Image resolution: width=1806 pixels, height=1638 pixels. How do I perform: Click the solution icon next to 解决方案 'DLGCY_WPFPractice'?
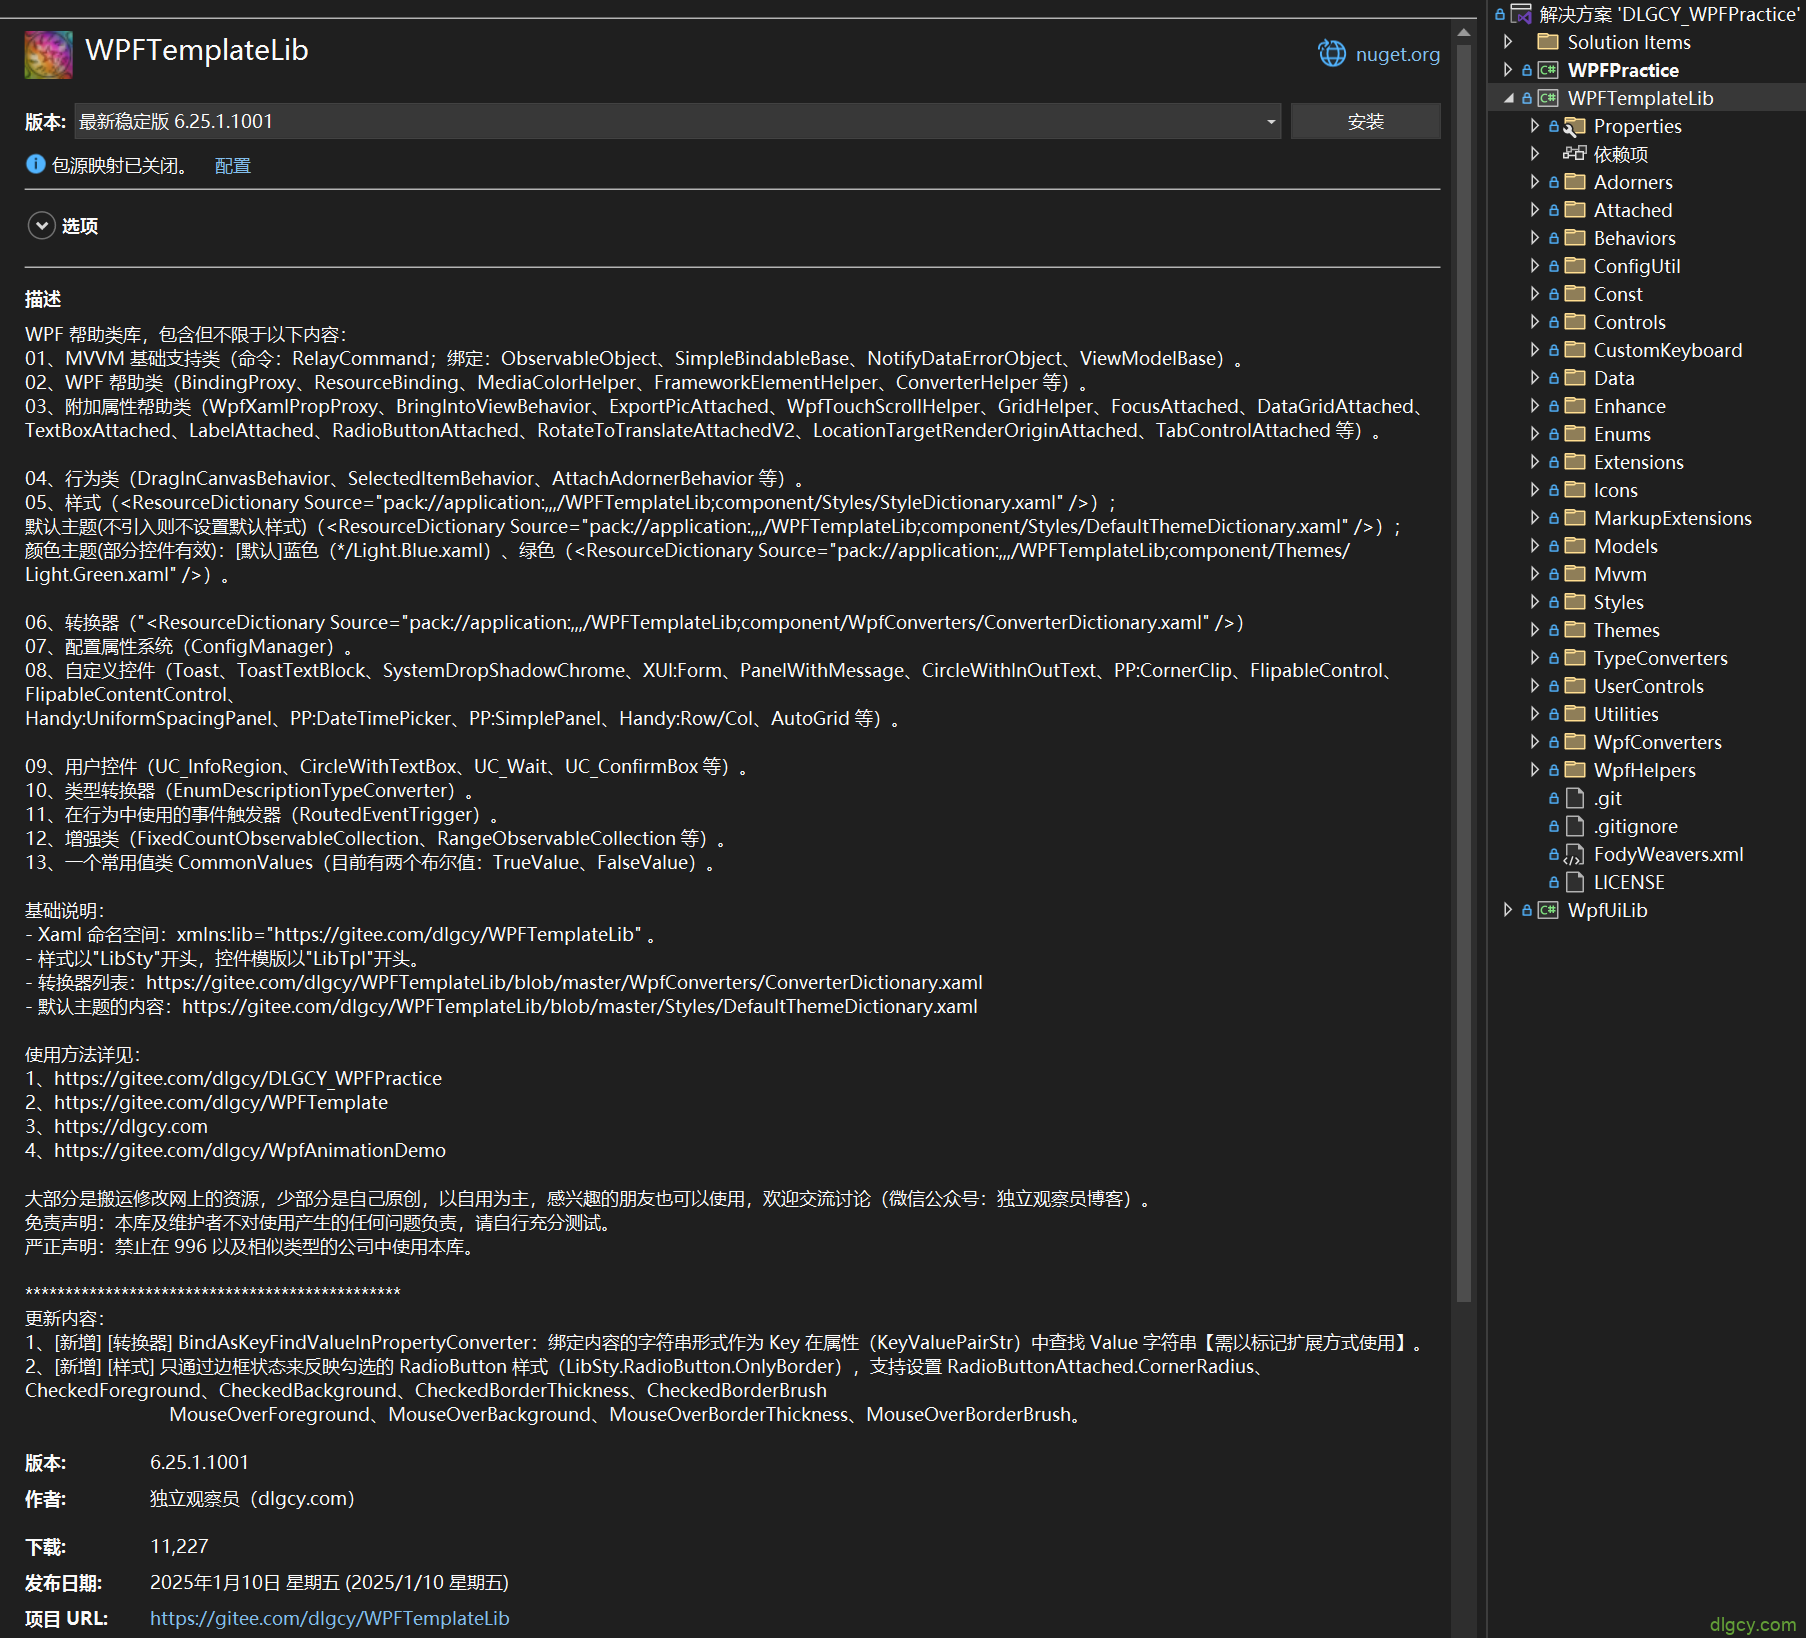[x=1521, y=14]
